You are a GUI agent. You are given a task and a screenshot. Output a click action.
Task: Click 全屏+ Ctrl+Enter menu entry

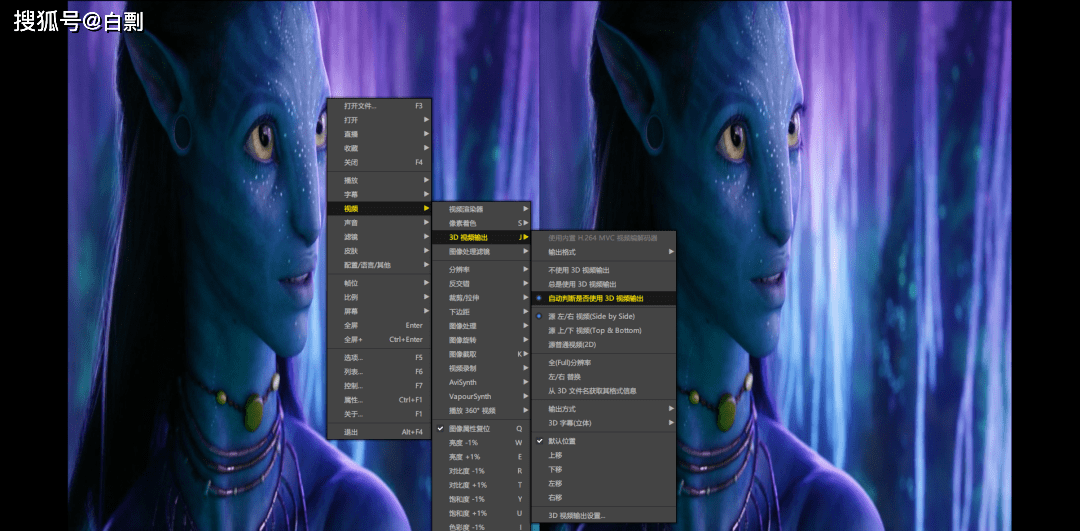(x=379, y=340)
